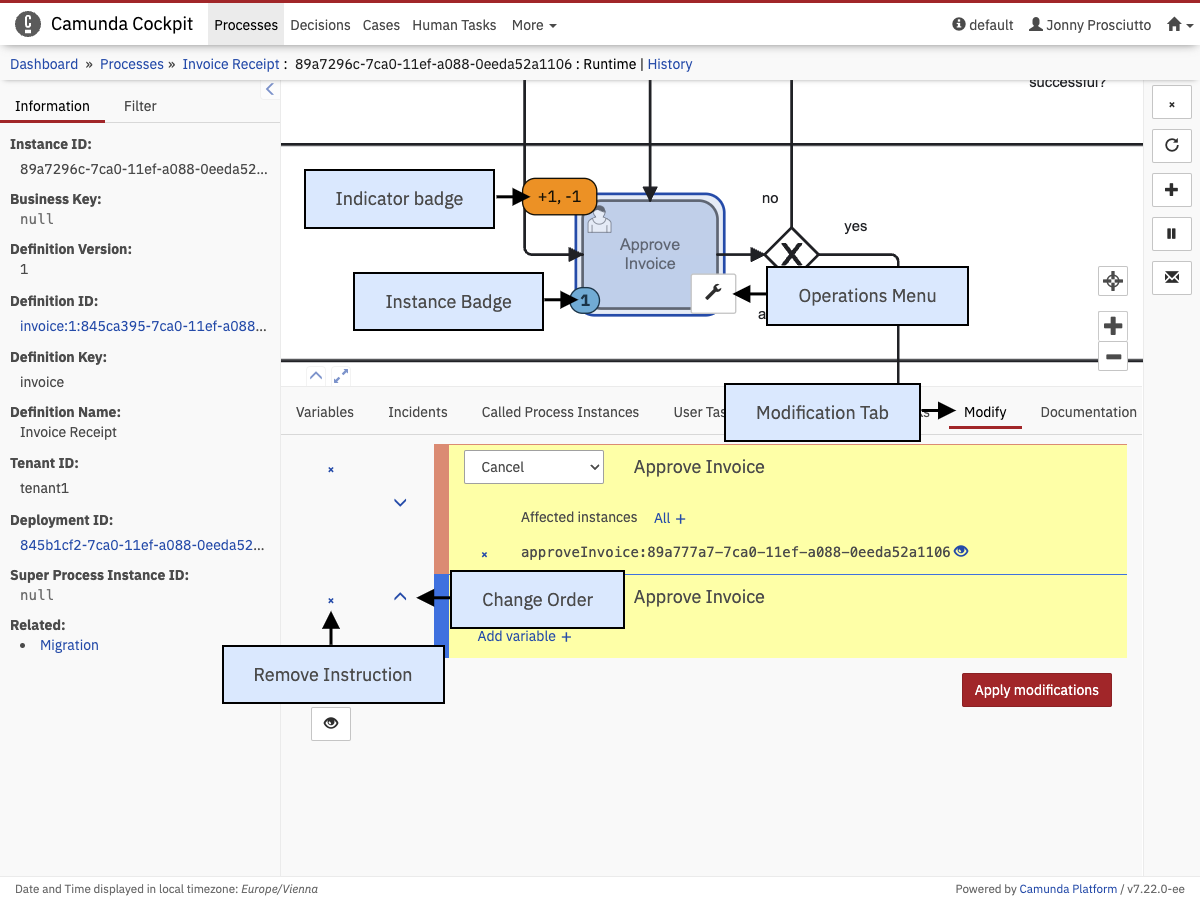Maximize the tabs panel with expand-arrows icon
This screenshot has width=1200, height=900.
[x=341, y=376]
